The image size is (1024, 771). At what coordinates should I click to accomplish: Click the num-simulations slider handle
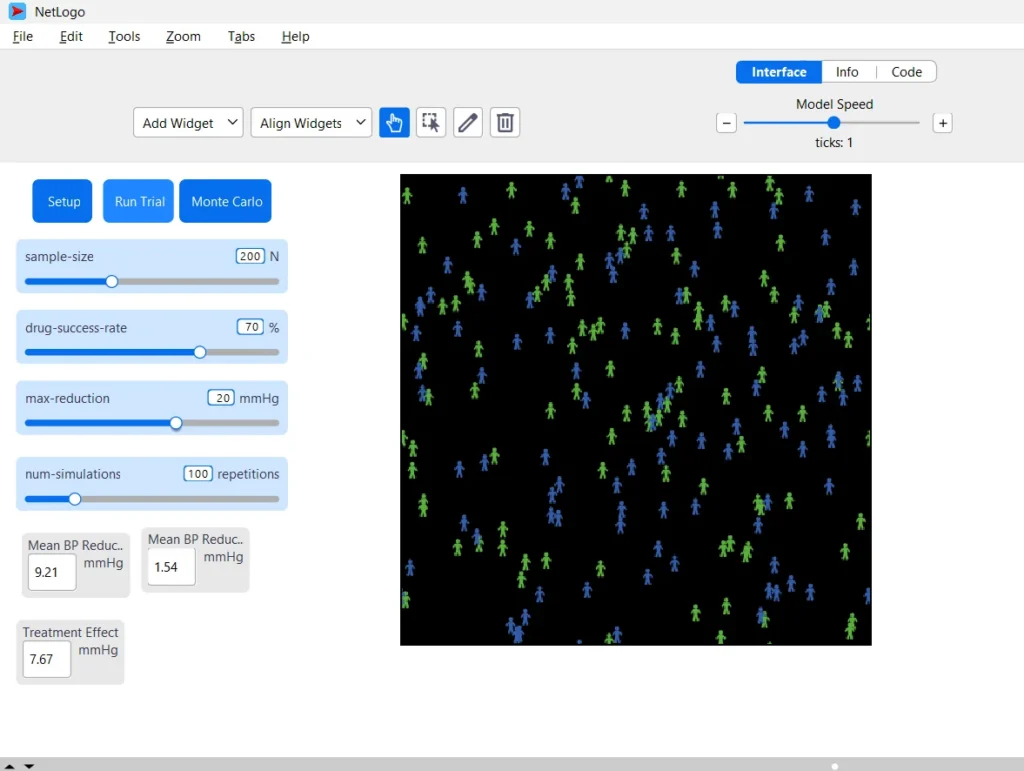75,499
